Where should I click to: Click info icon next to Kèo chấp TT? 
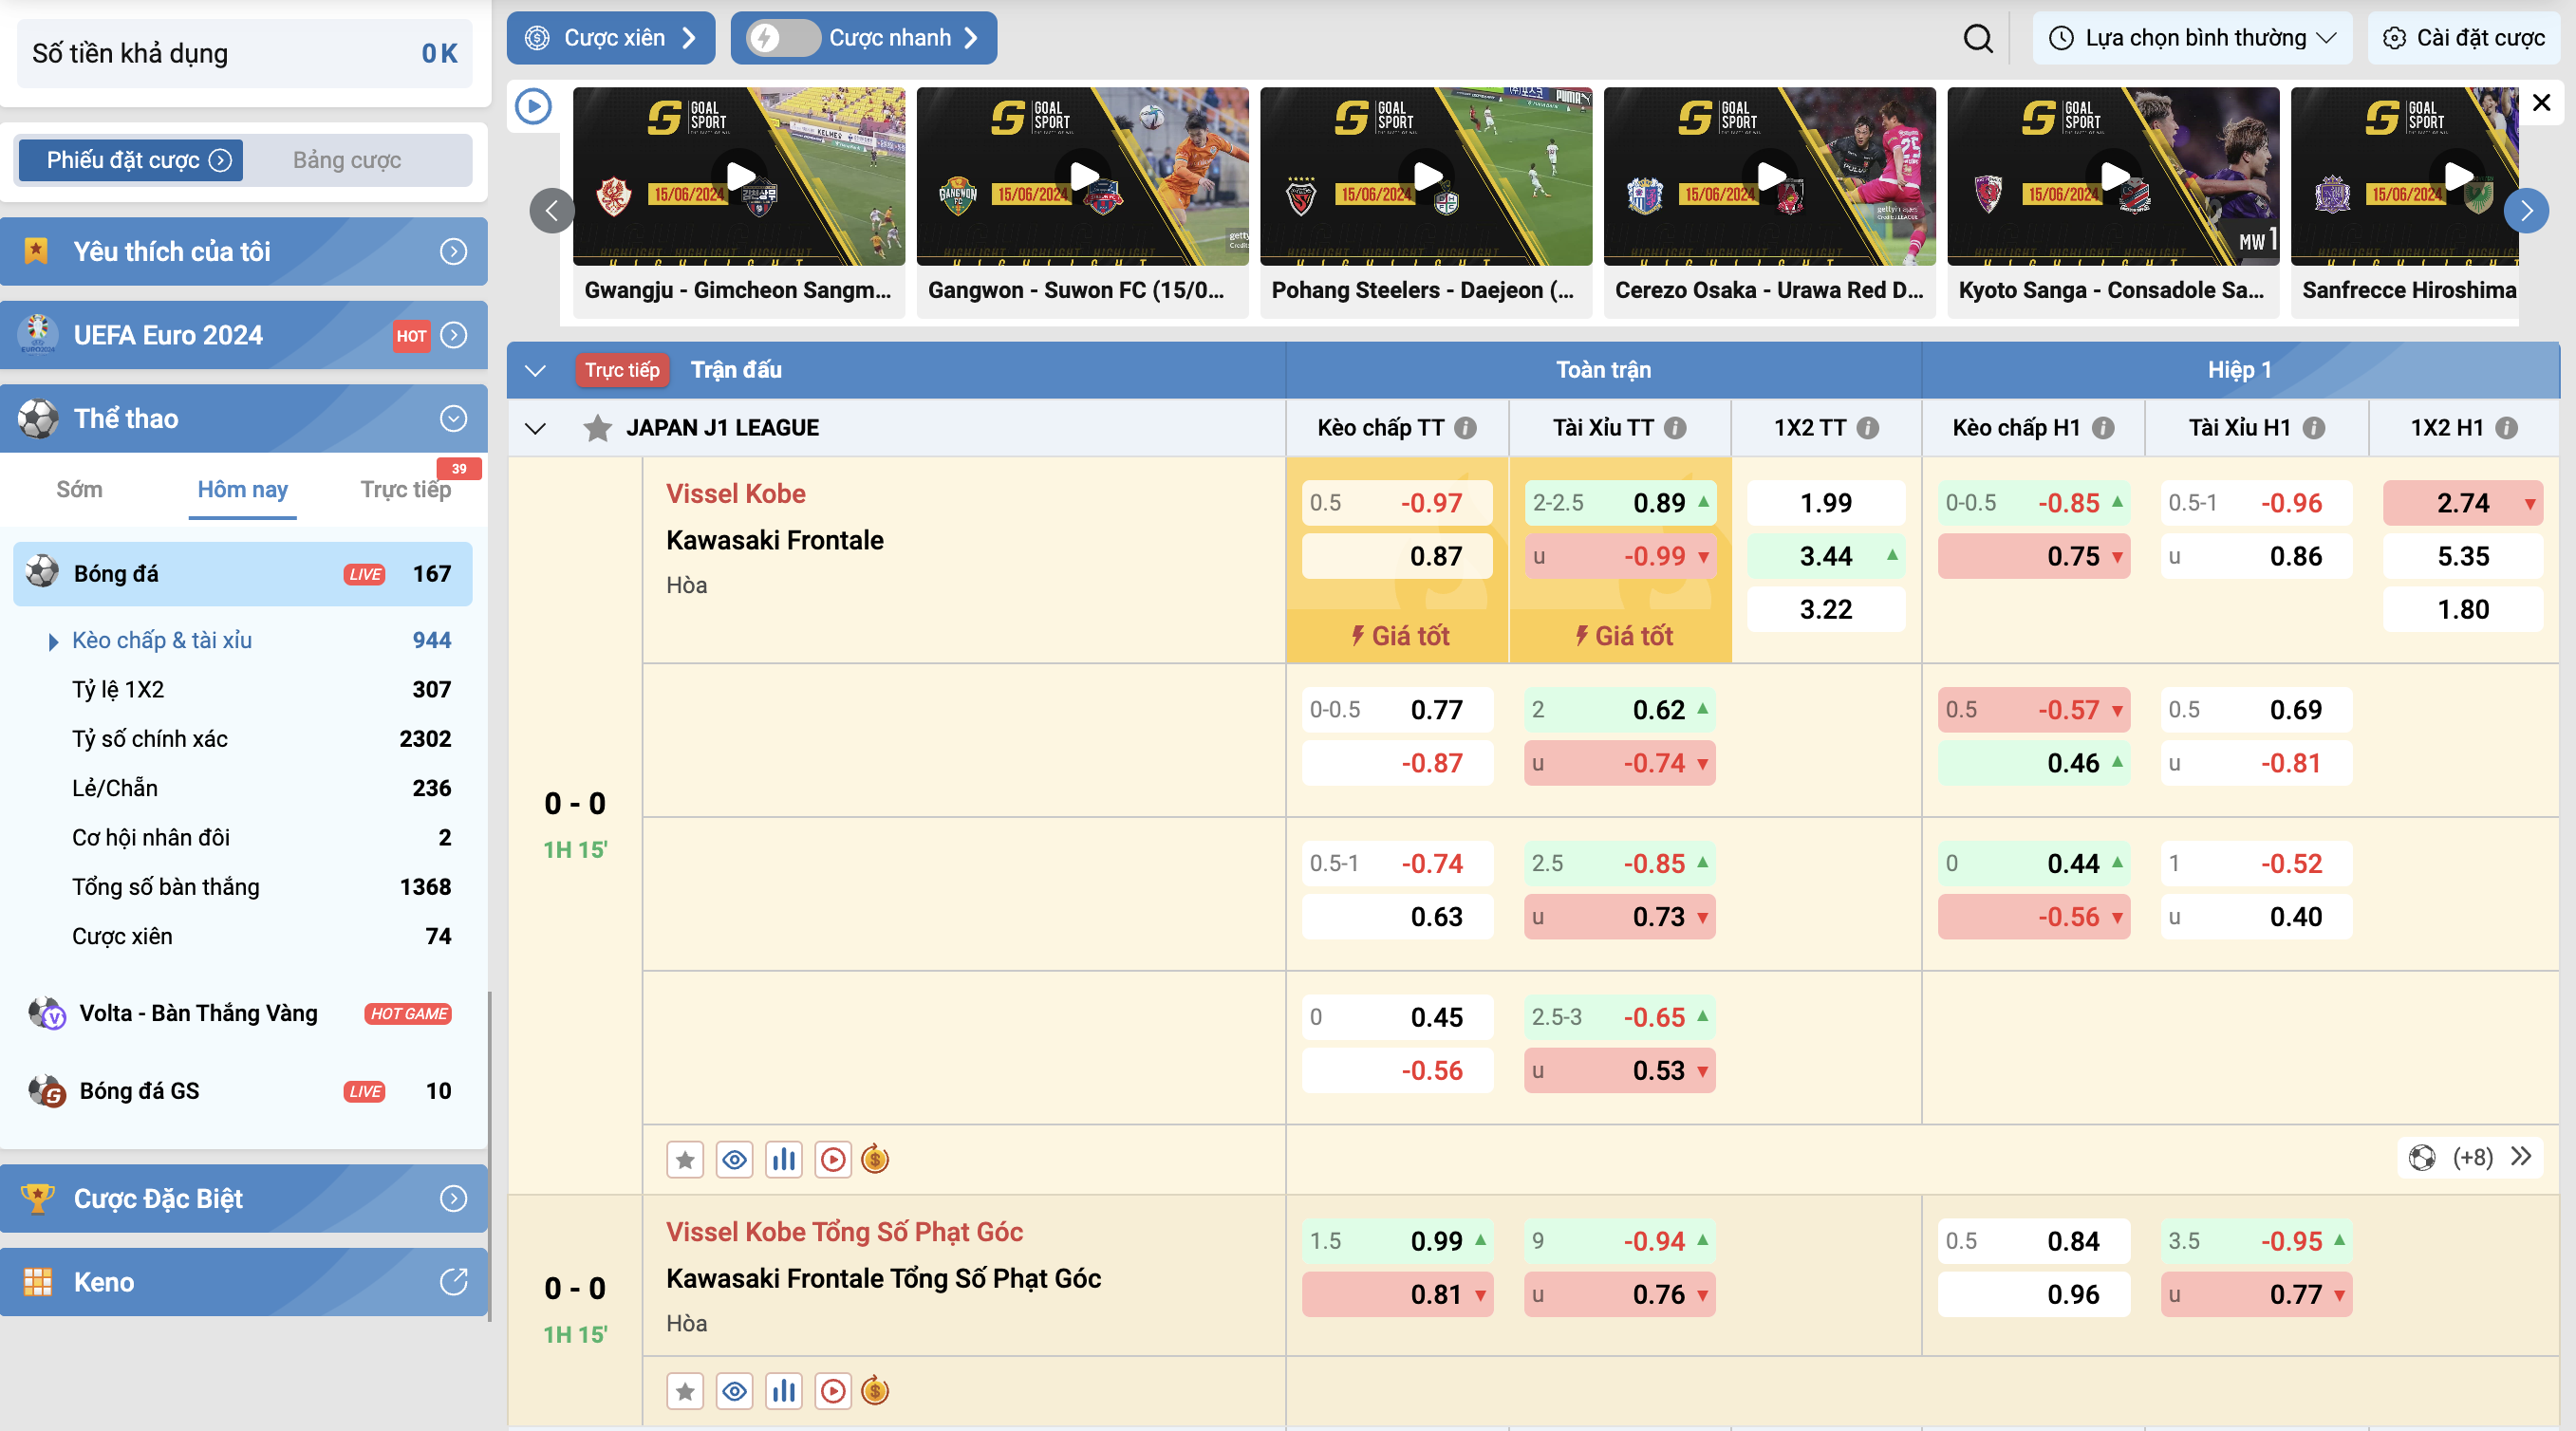tap(1466, 428)
